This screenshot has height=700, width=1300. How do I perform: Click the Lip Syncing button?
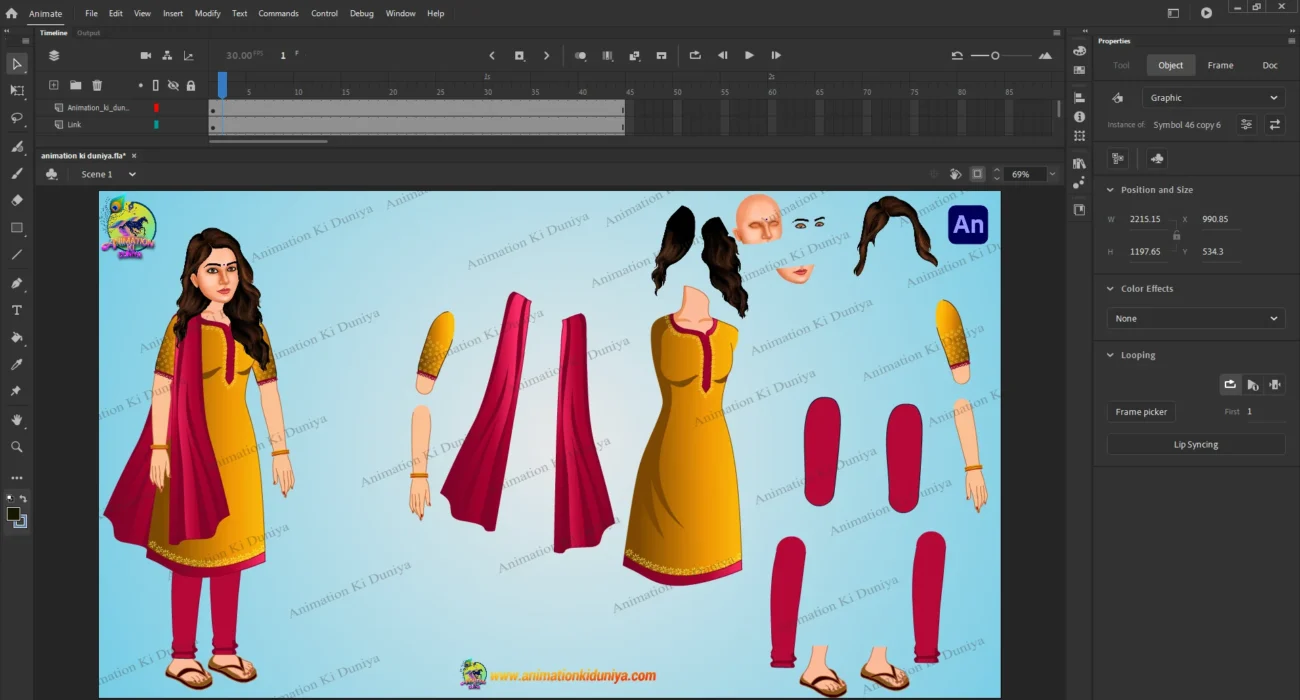coord(1195,445)
